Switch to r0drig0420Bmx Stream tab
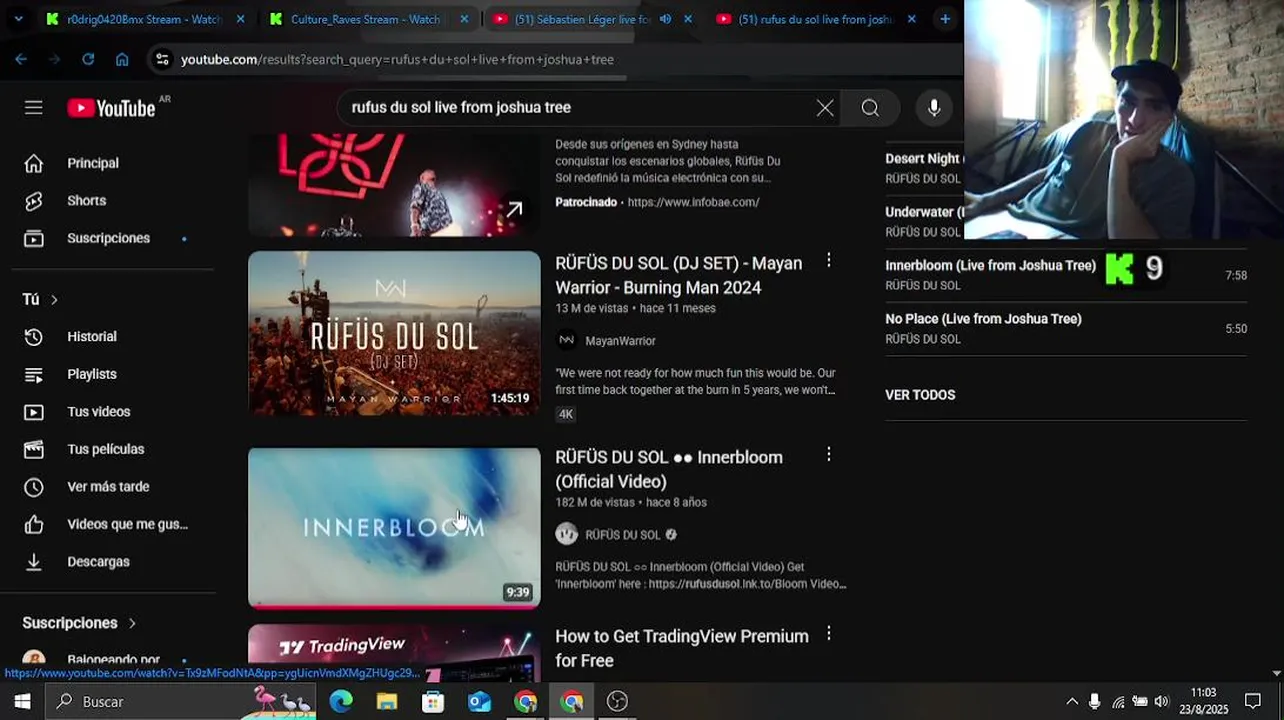The height and width of the screenshot is (720, 1284). coord(144,19)
